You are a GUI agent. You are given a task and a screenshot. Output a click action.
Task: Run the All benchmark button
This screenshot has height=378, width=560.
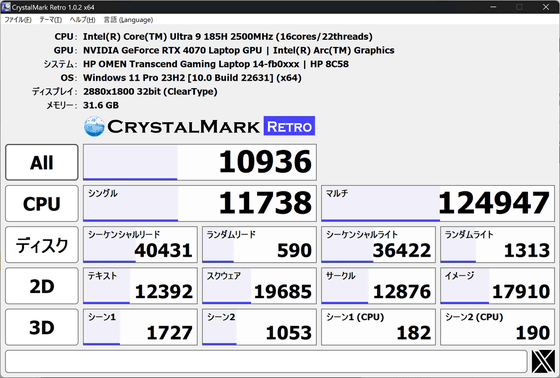(42, 162)
